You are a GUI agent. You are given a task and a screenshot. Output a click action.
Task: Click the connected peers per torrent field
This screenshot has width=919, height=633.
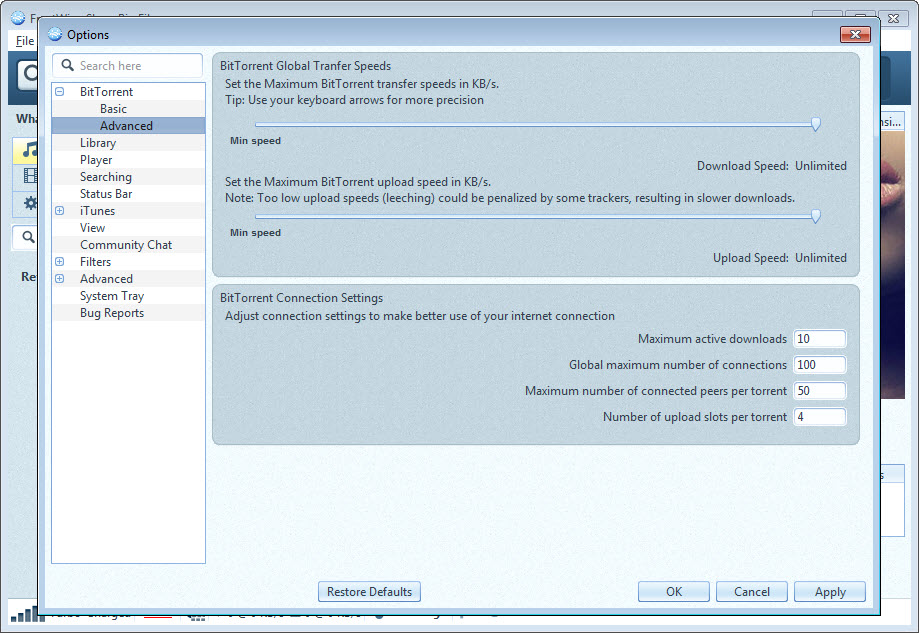point(819,391)
